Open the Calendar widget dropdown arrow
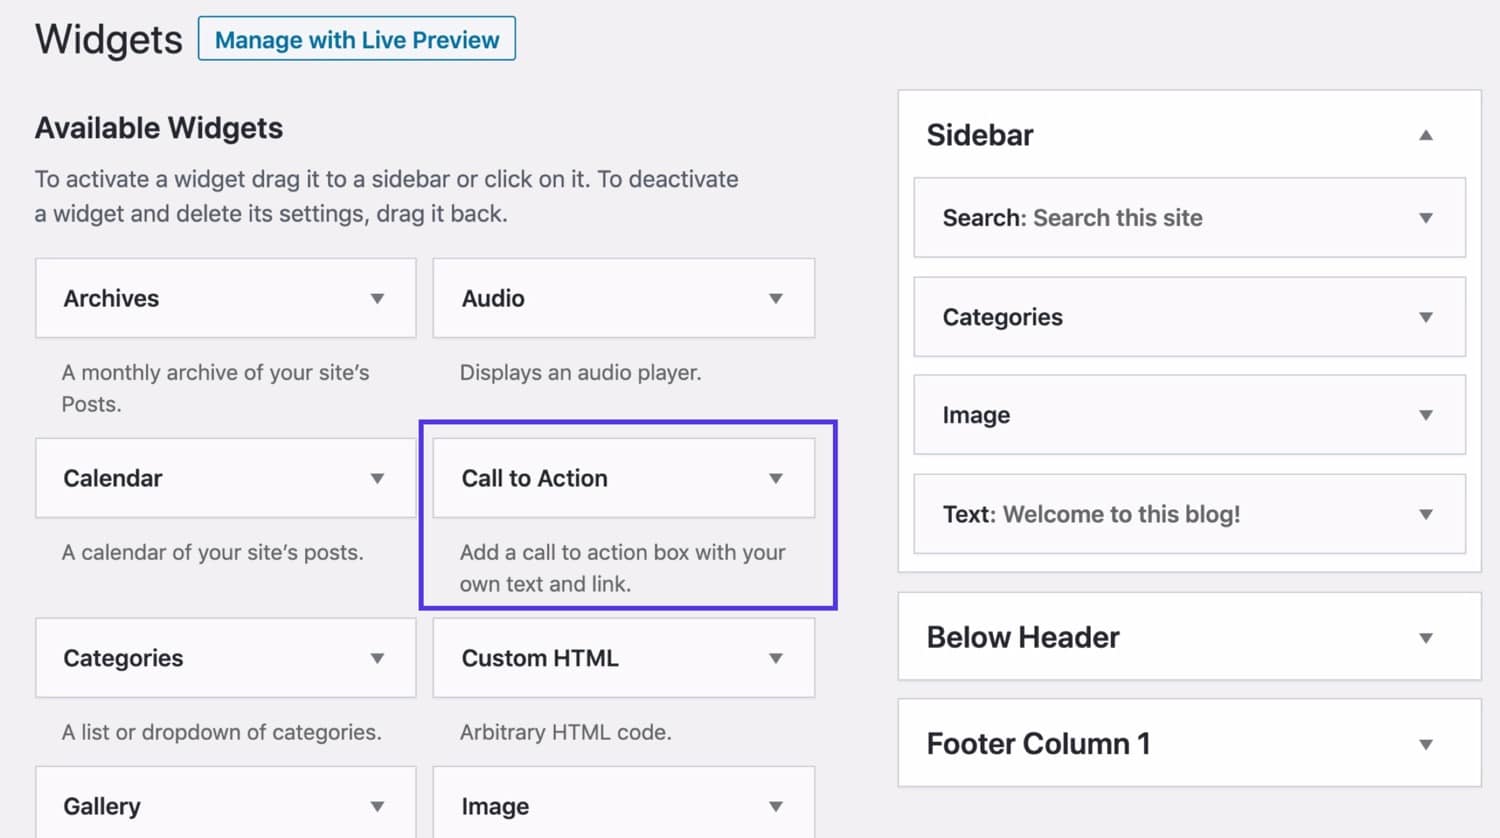Screen dimensions: 1500x838 377,478
